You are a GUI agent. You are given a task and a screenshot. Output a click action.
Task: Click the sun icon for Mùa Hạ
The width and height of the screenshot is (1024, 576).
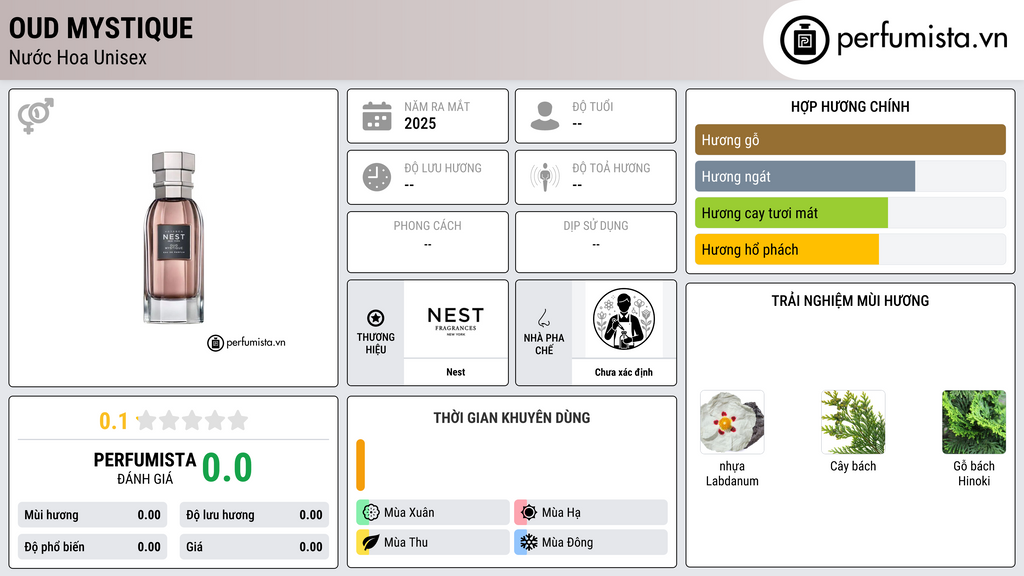pyautogui.click(x=529, y=513)
